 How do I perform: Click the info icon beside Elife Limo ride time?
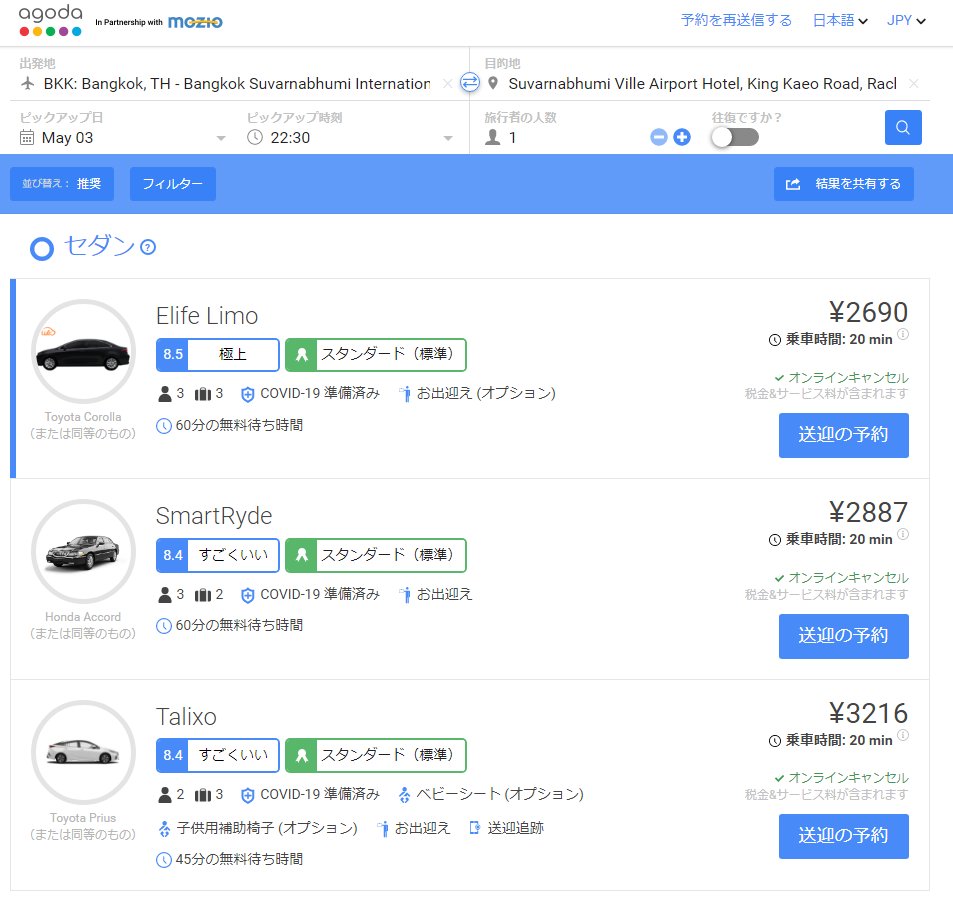(903, 334)
